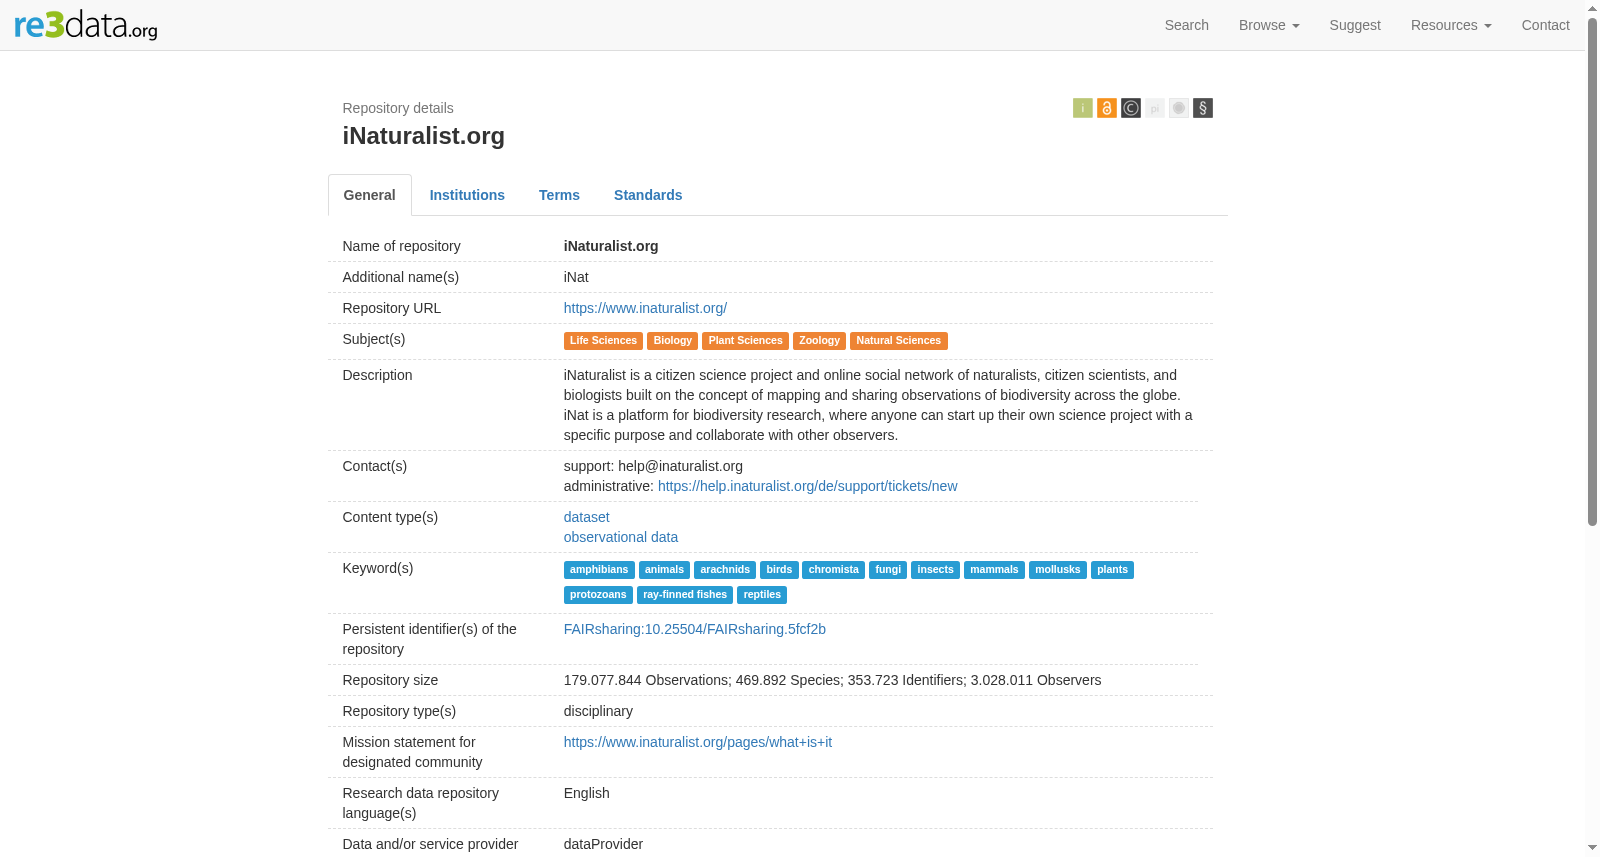Click the greyed-out pi persistent identifier badge
This screenshot has height=857, width=1600.
click(1155, 108)
